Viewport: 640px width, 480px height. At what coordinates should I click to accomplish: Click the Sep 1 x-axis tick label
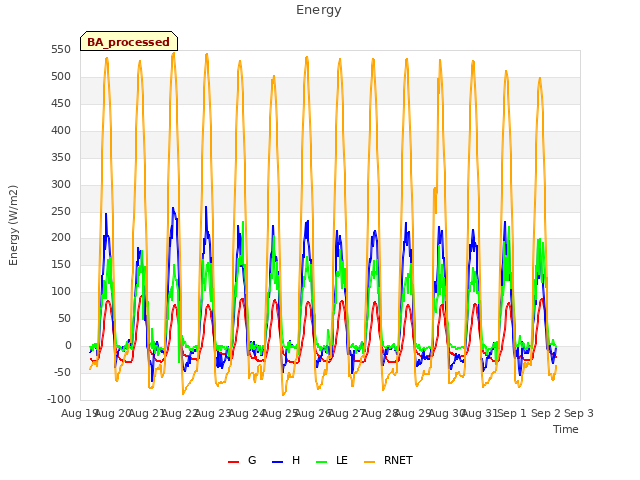click(x=512, y=413)
